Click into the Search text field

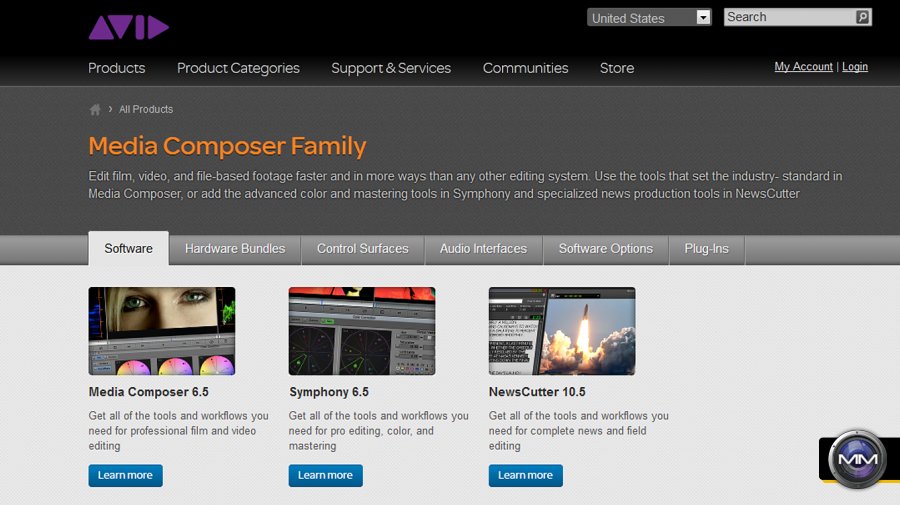[x=788, y=17]
